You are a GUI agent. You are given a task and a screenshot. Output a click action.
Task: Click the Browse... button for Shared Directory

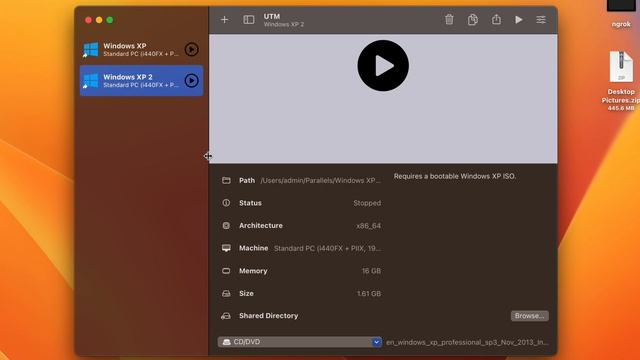(x=529, y=316)
